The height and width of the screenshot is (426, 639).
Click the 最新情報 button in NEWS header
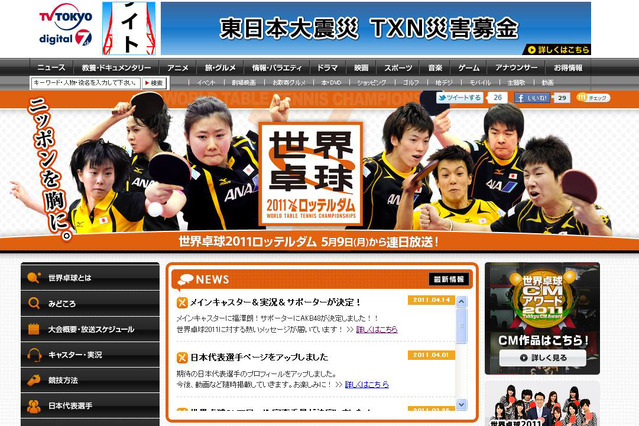(x=449, y=279)
